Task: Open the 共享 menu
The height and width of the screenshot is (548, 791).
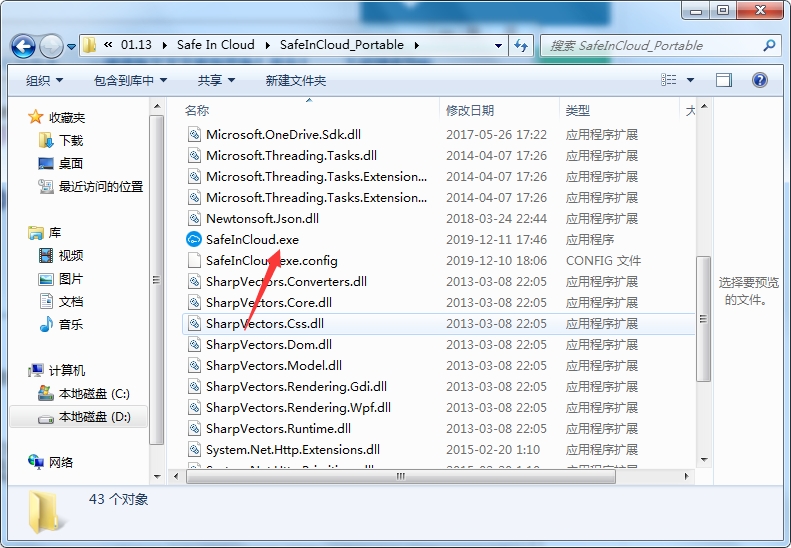Action: click(216, 80)
